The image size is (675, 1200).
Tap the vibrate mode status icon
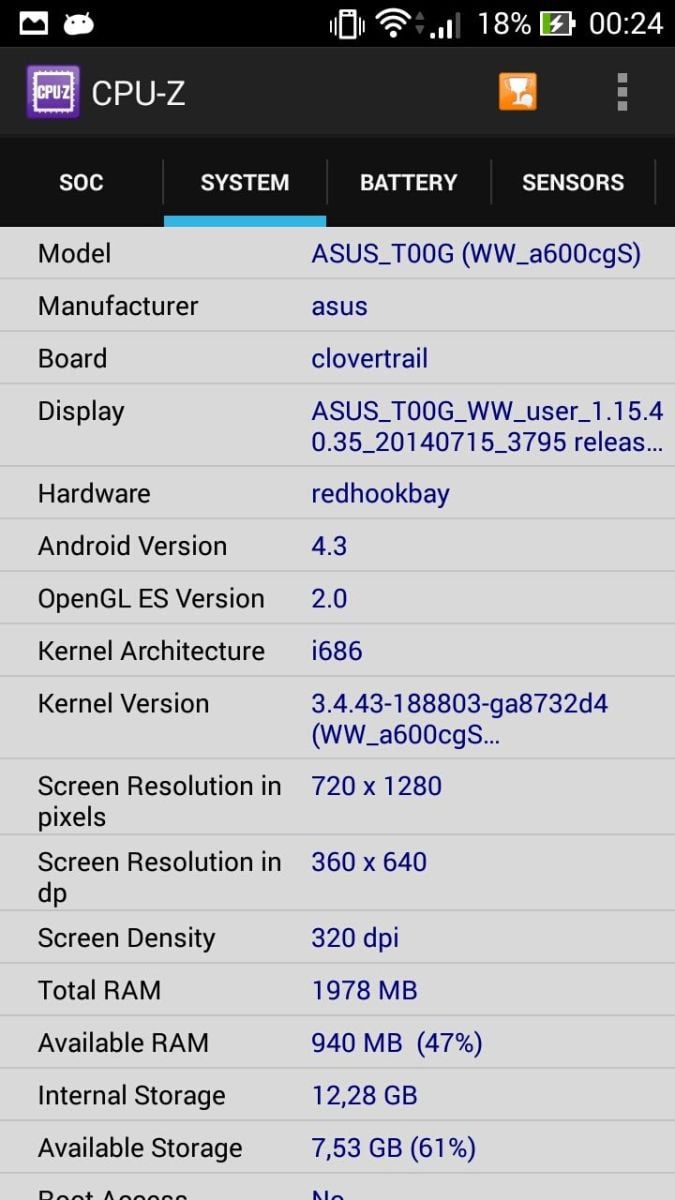pyautogui.click(x=347, y=23)
